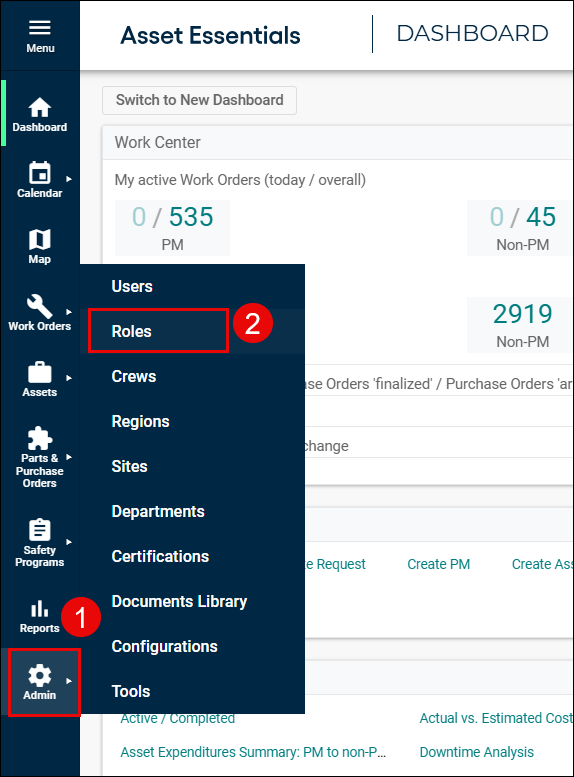Click the 535 PM work orders count
The image size is (574, 777).
point(191,217)
